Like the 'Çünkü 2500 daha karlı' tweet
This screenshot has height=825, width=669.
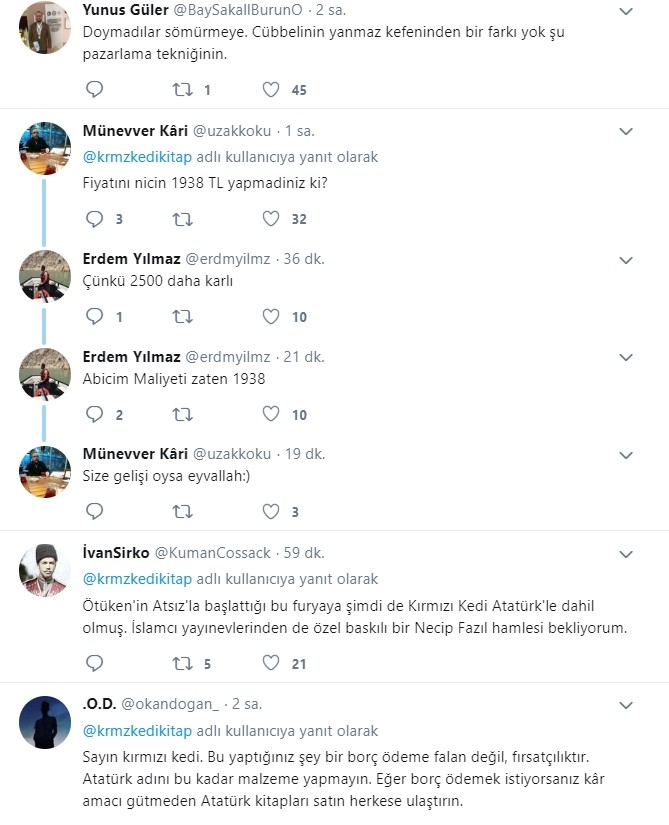[x=270, y=317]
